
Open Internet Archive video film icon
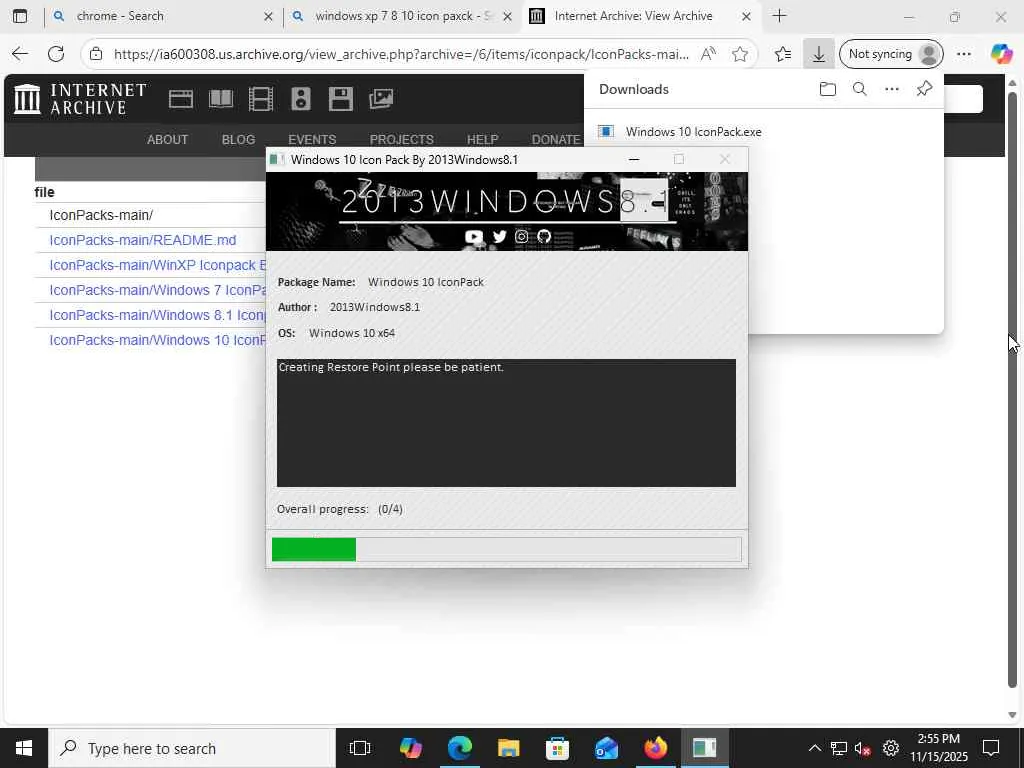[x=261, y=99]
